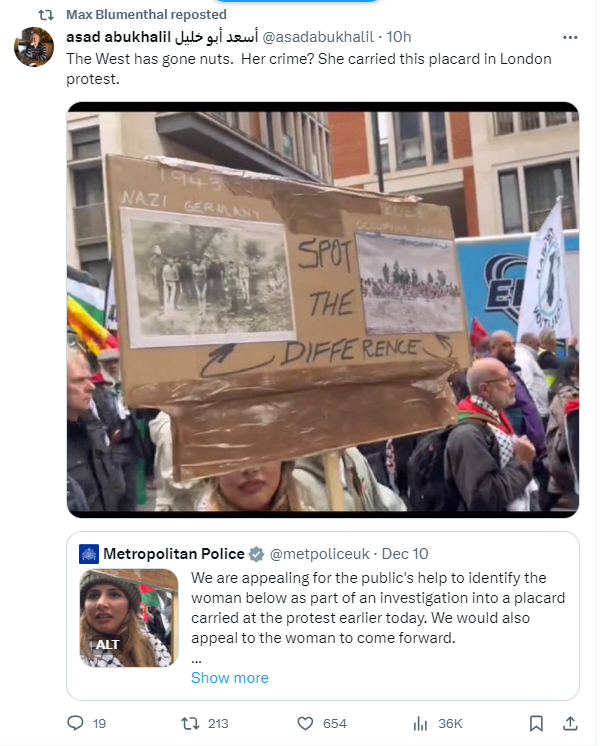600x746 pixels.
Task: Open the 10h timestamp link
Action: [x=399, y=37]
